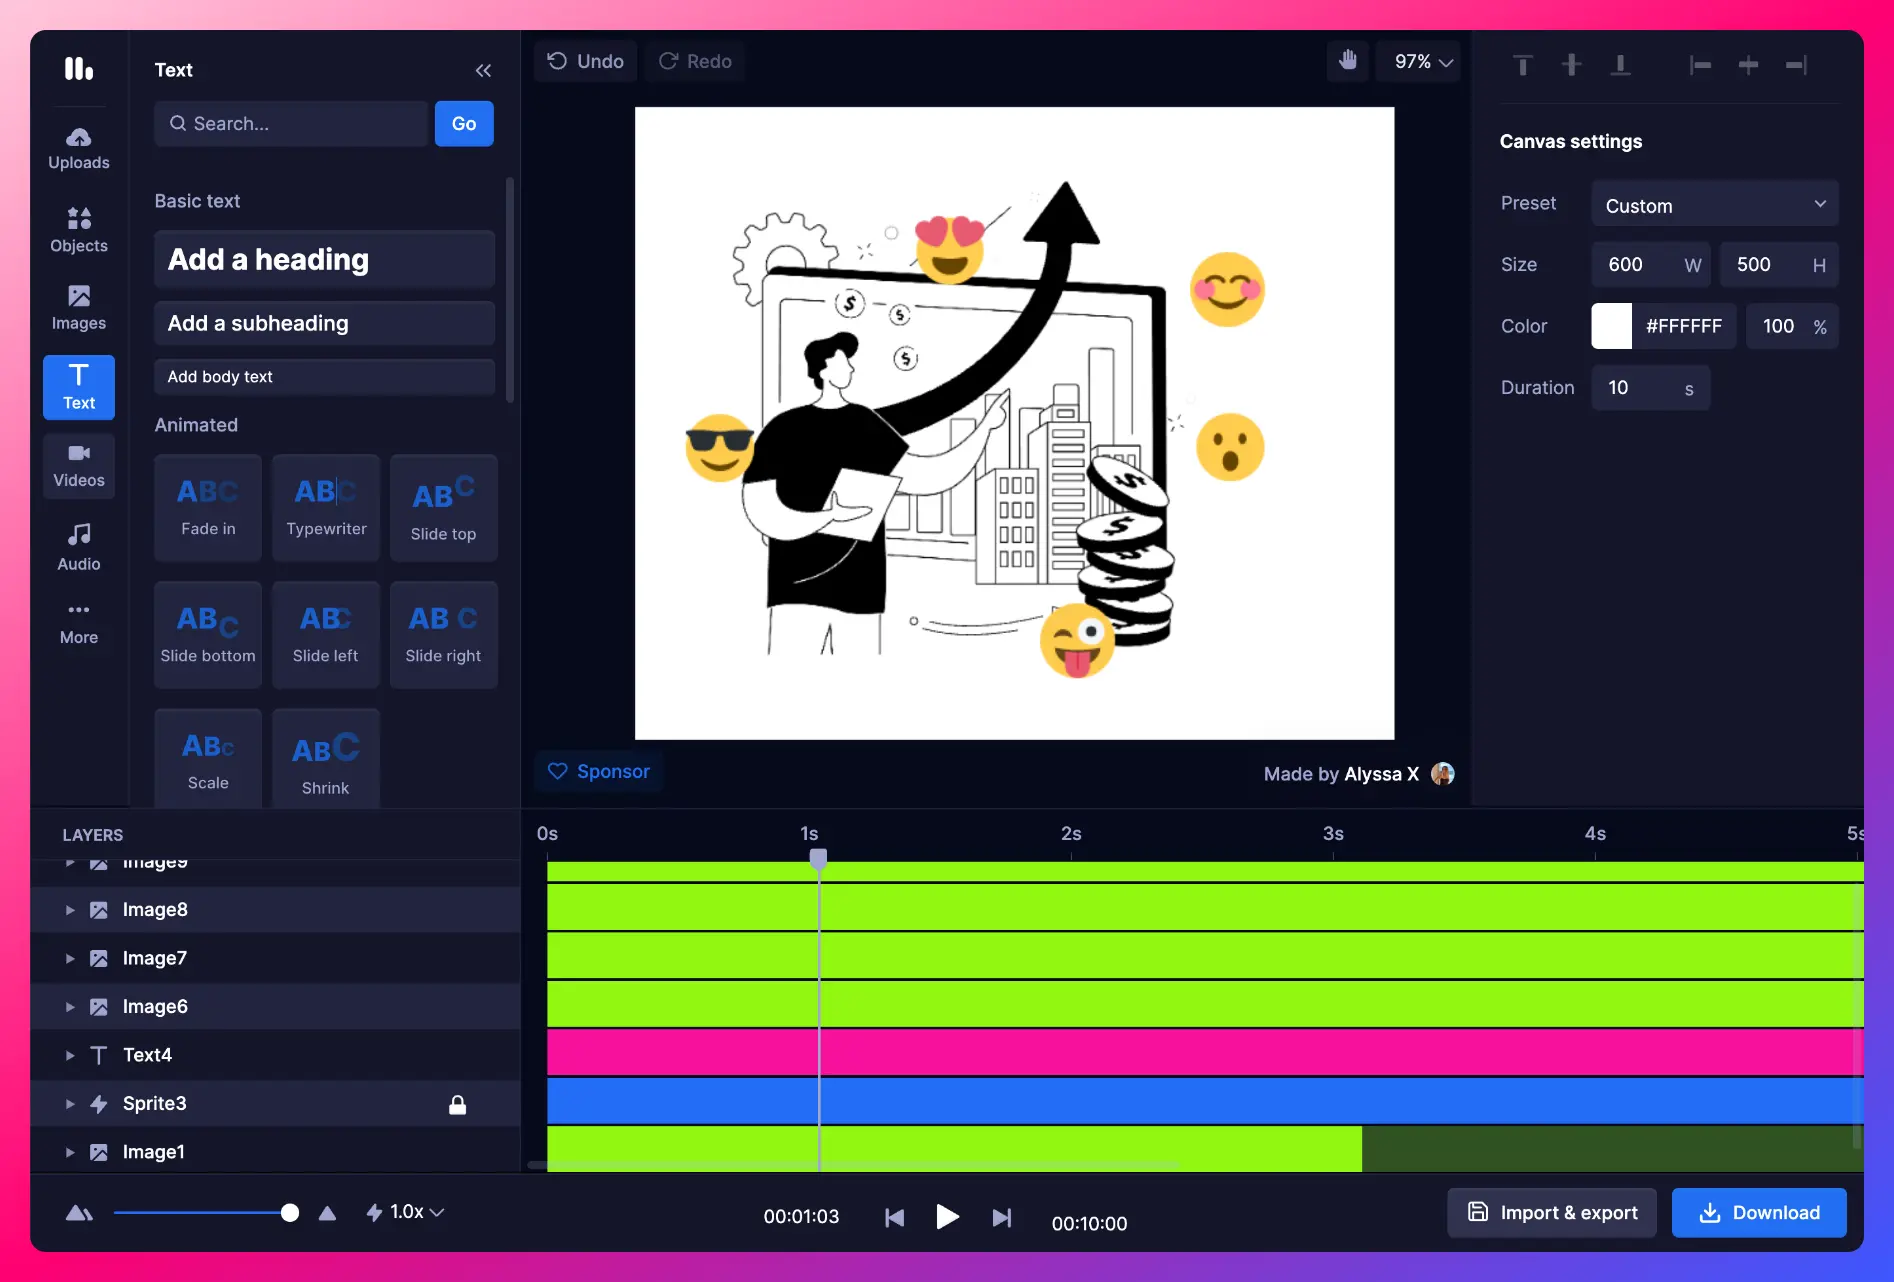
Task: Open the 1.0x playback speed menu
Action: [x=405, y=1212]
